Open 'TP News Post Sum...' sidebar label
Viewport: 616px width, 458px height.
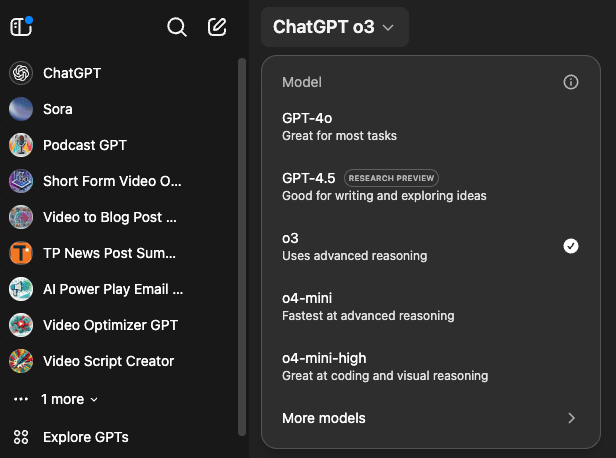pos(110,253)
